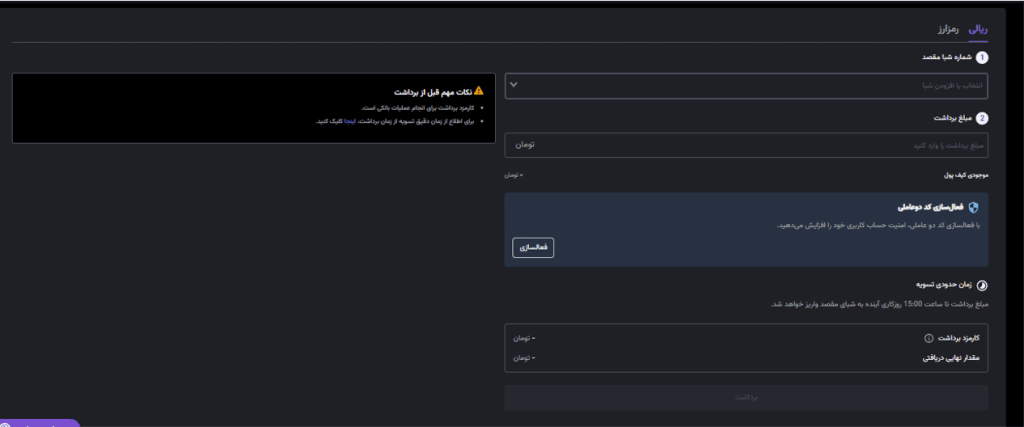This screenshot has height=427, width=1024.
Task: Click the کارمزد برداشت fee label
Action: pyautogui.click(x=959, y=338)
